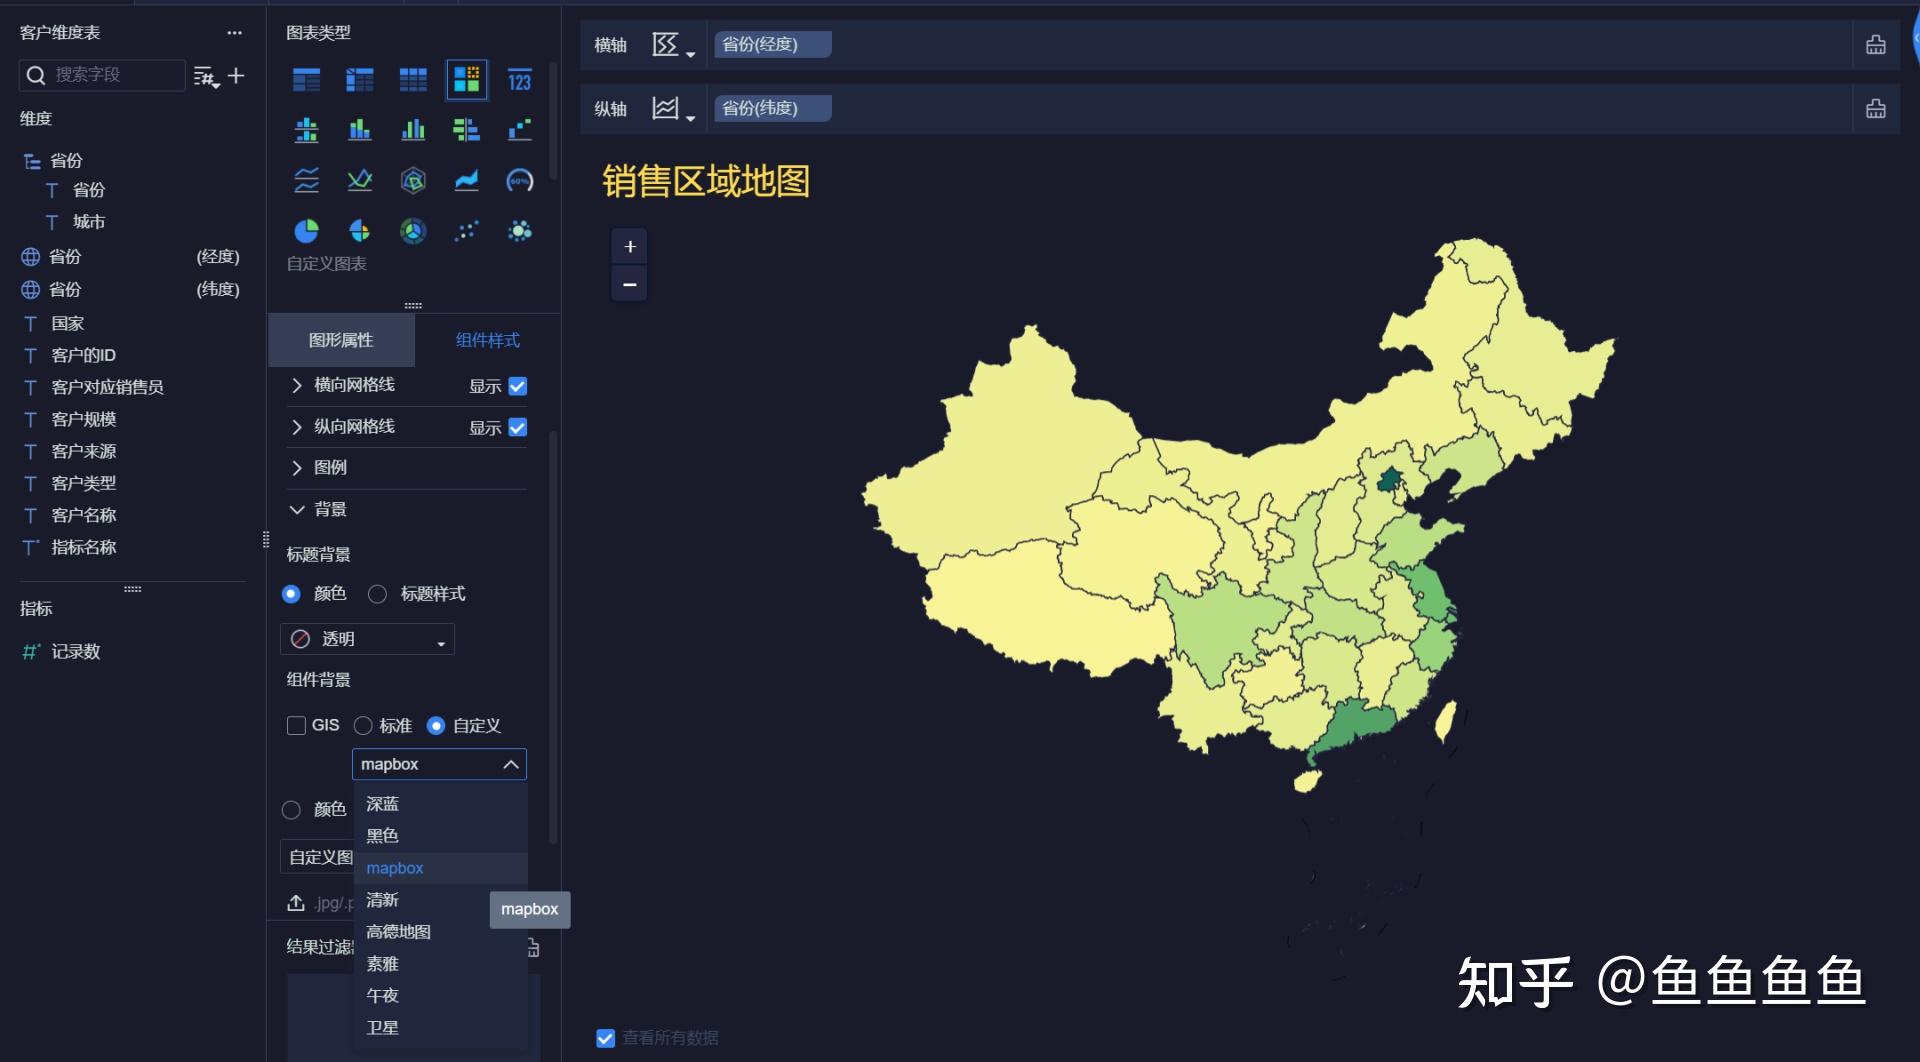Click the 省份(经度) field pill
Screen dimensions: 1920x1062
[771, 44]
